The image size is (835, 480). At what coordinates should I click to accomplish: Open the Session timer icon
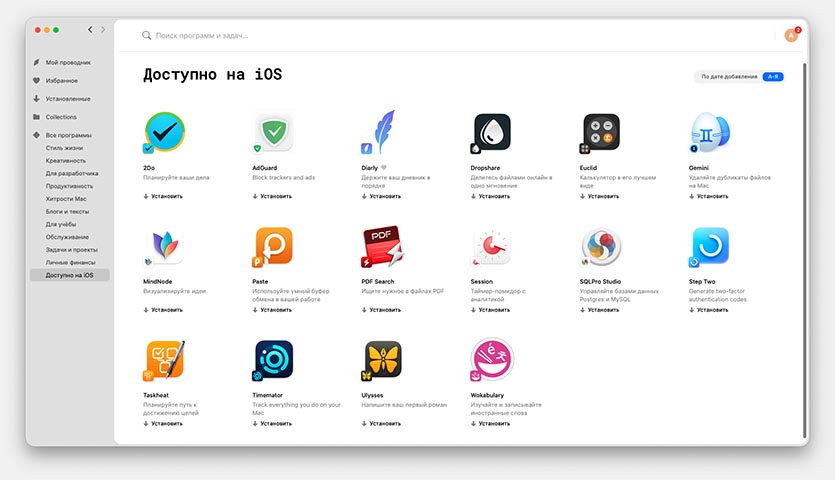coord(492,246)
